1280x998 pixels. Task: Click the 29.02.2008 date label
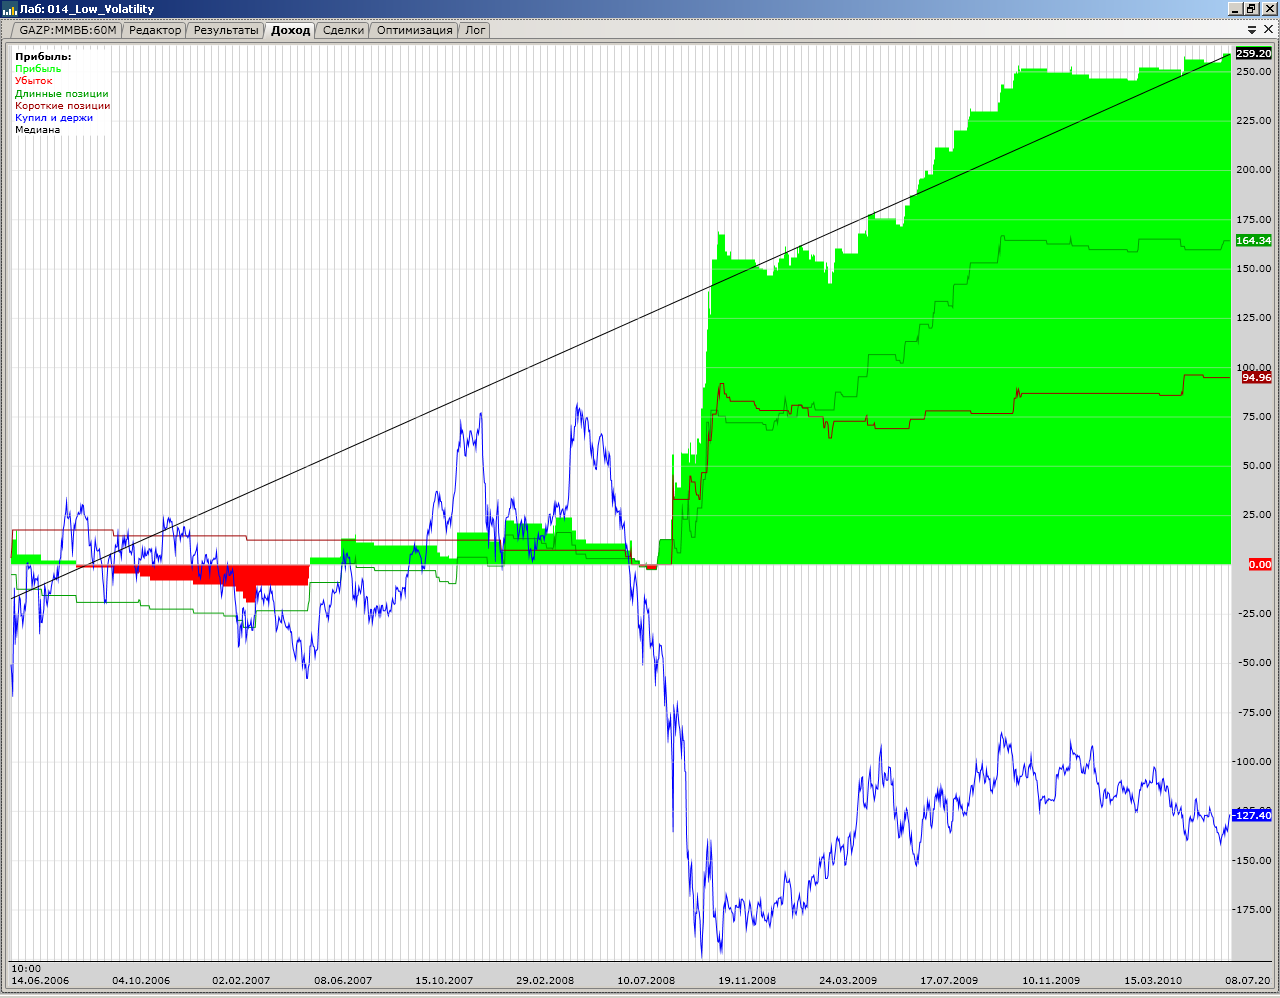tap(545, 981)
